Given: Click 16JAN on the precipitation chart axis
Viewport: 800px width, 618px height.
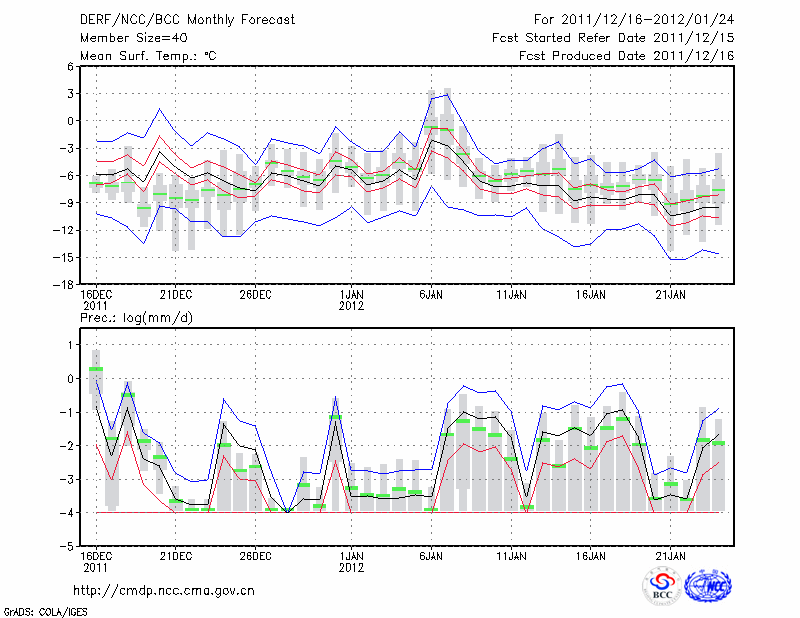Looking at the screenshot, I should pyautogui.click(x=591, y=556).
